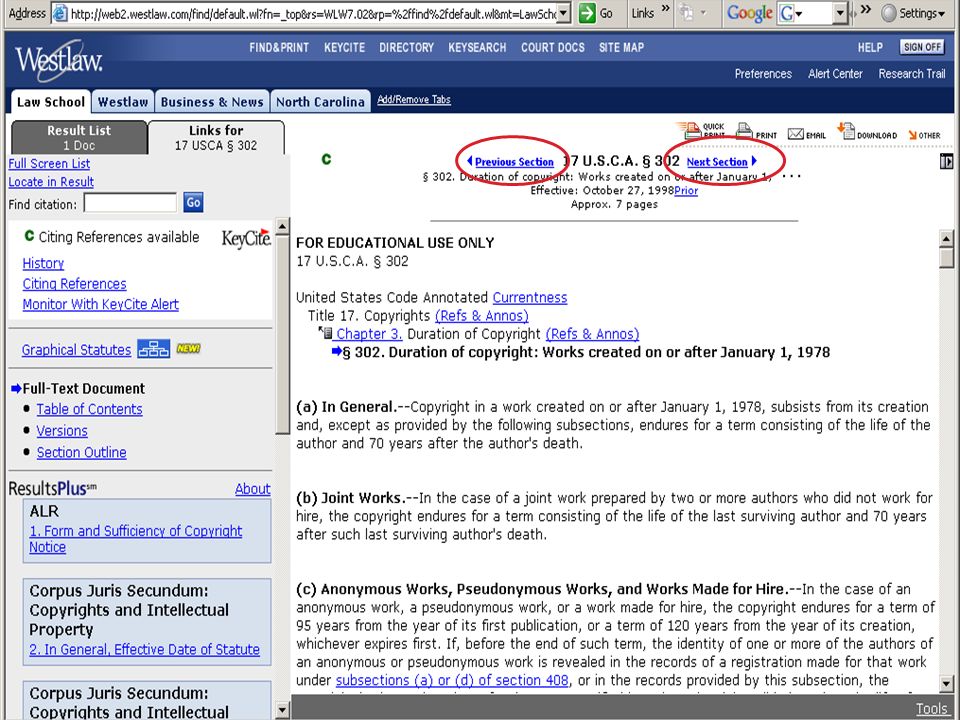Expand the Google toolbar overflow chevron
960x720 pixels.
coord(865,9)
